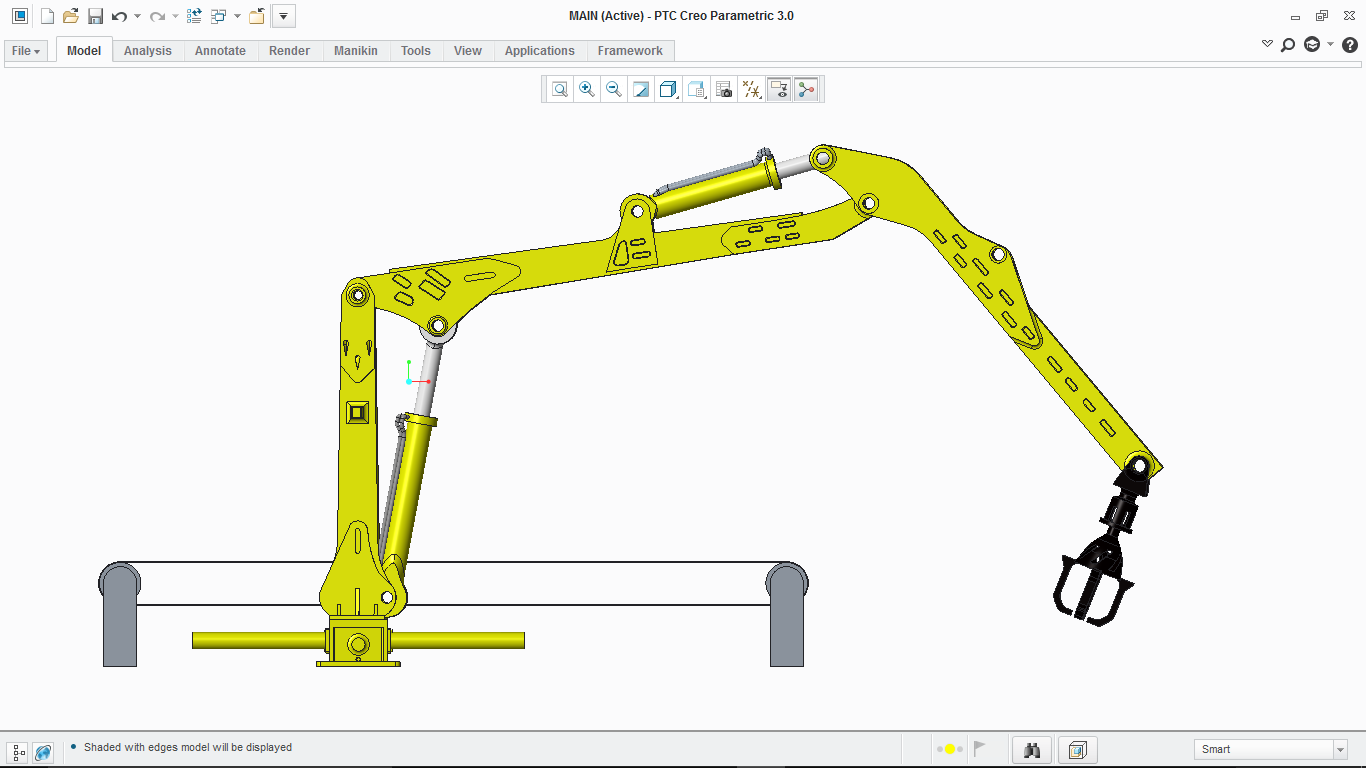1366x768 pixels.
Task: Switch to the Analysis tab
Action: click(148, 51)
